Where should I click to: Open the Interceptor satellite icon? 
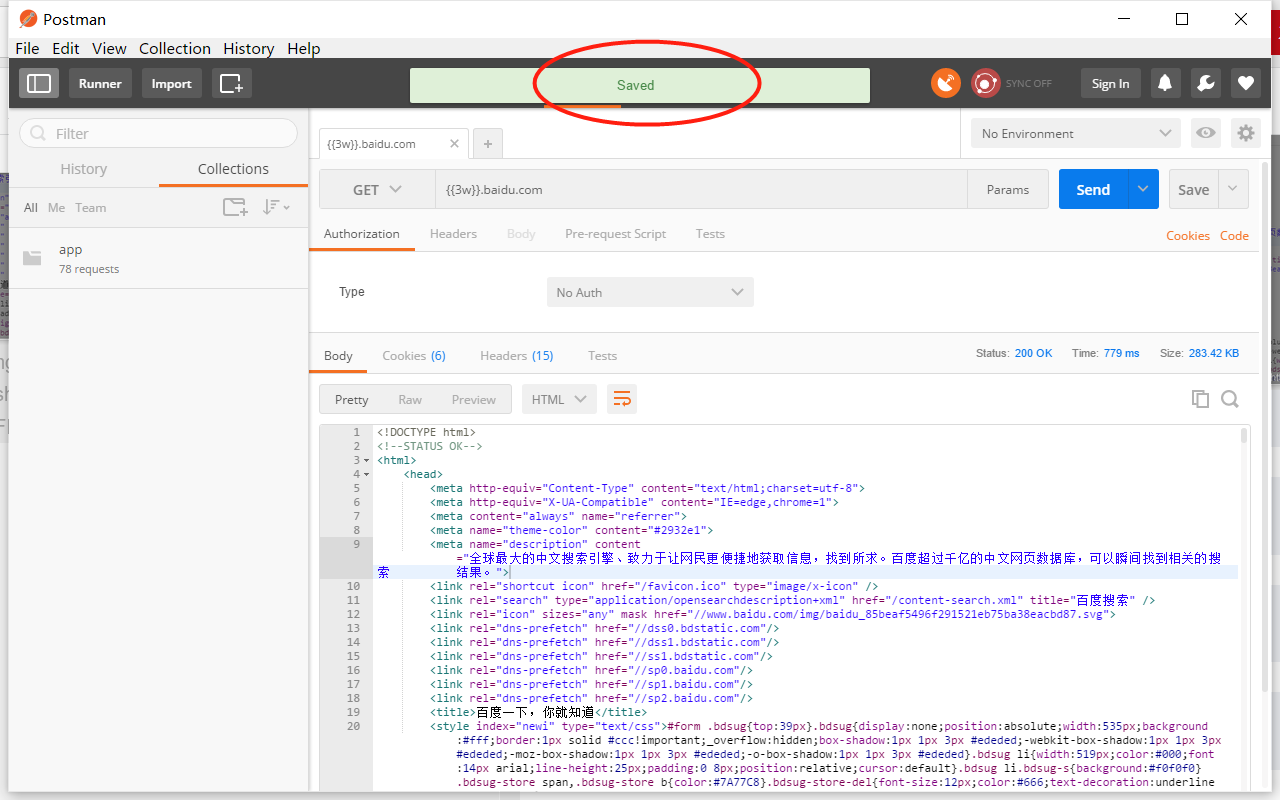coord(946,84)
